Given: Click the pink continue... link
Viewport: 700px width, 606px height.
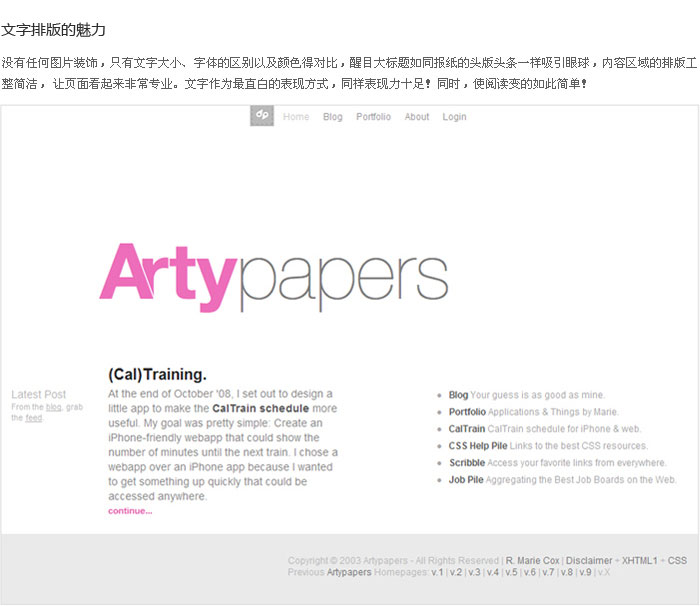Looking at the screenshot, I should pyautogui.click(x=130, y=511).
